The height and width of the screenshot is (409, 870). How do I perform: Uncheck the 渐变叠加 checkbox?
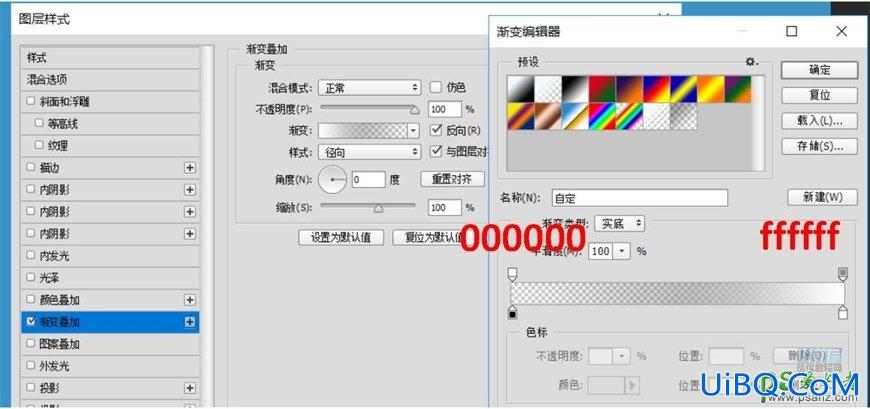pyautogui.click(x=31, y=321)
